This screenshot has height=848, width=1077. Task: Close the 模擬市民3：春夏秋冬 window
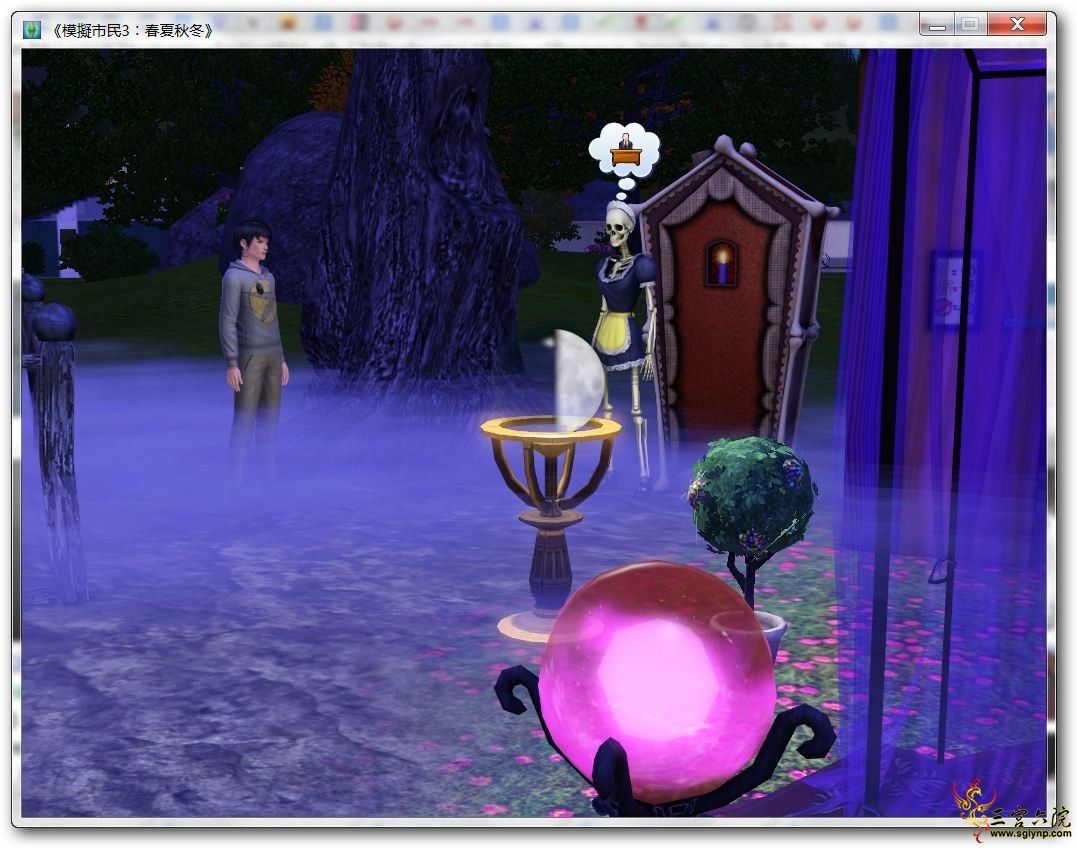(1018, 25)
